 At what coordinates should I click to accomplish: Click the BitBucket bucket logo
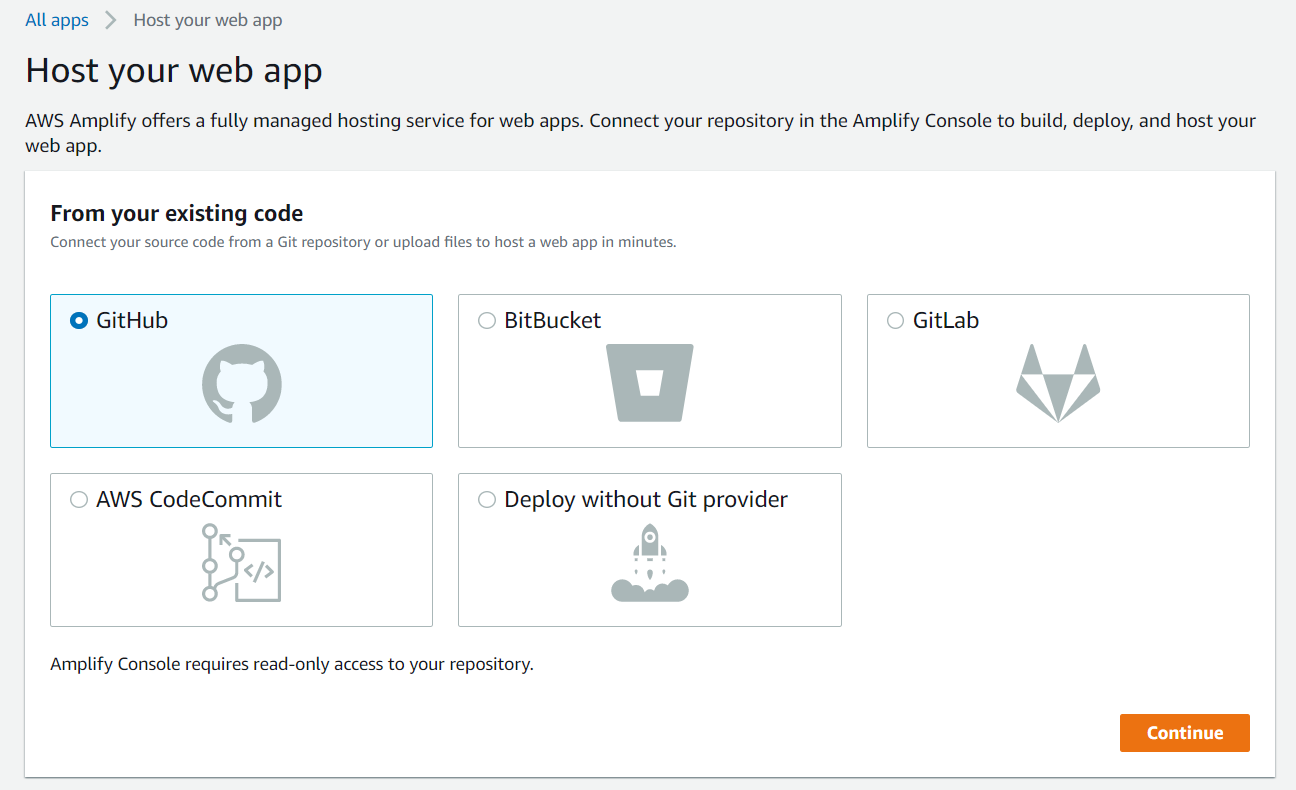(x=650, y=383)
